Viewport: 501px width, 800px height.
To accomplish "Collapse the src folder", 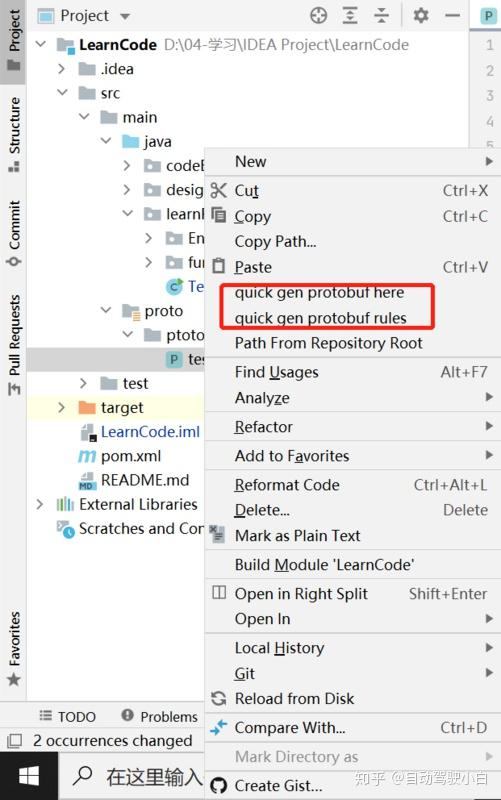I will (x=62, y=93).
